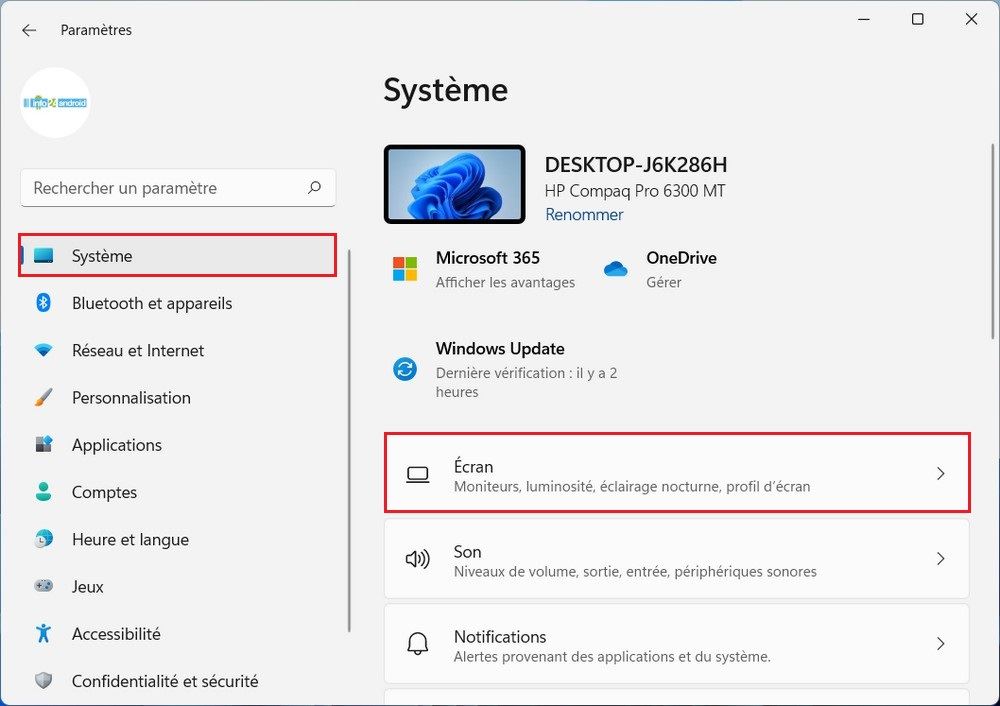
Task: Click the HP Compaq Pro 6300 MT text
Action: (x=635, y=191)
